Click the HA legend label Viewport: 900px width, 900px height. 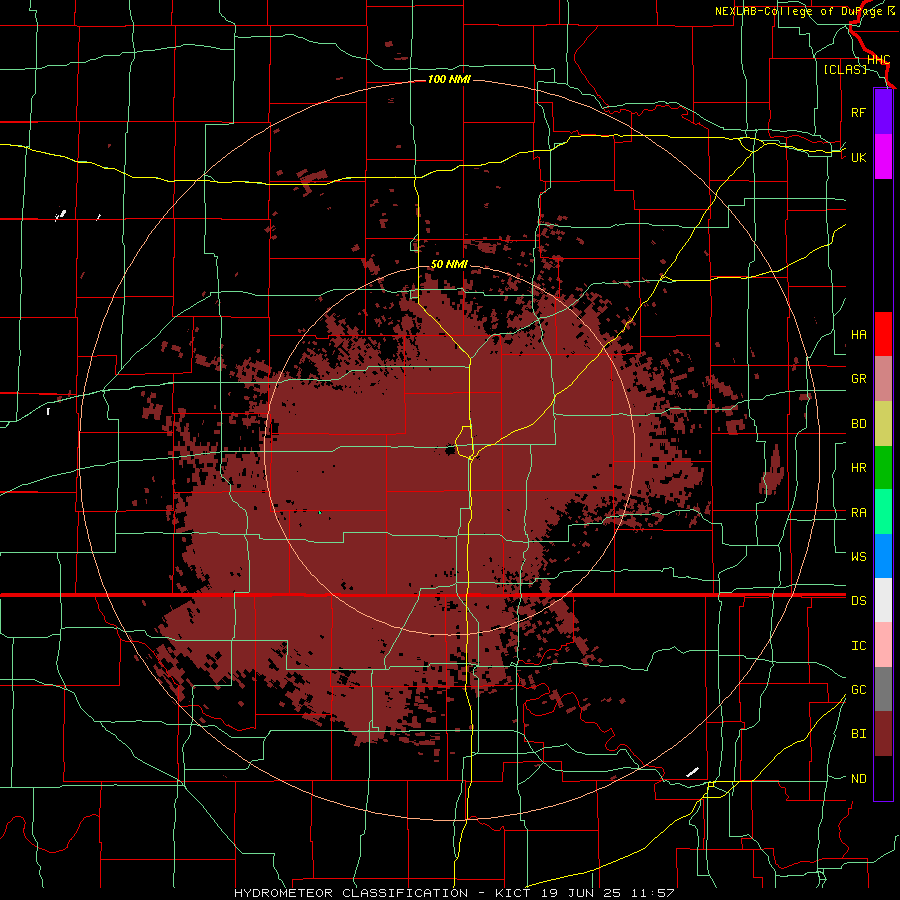click(858, 335)
